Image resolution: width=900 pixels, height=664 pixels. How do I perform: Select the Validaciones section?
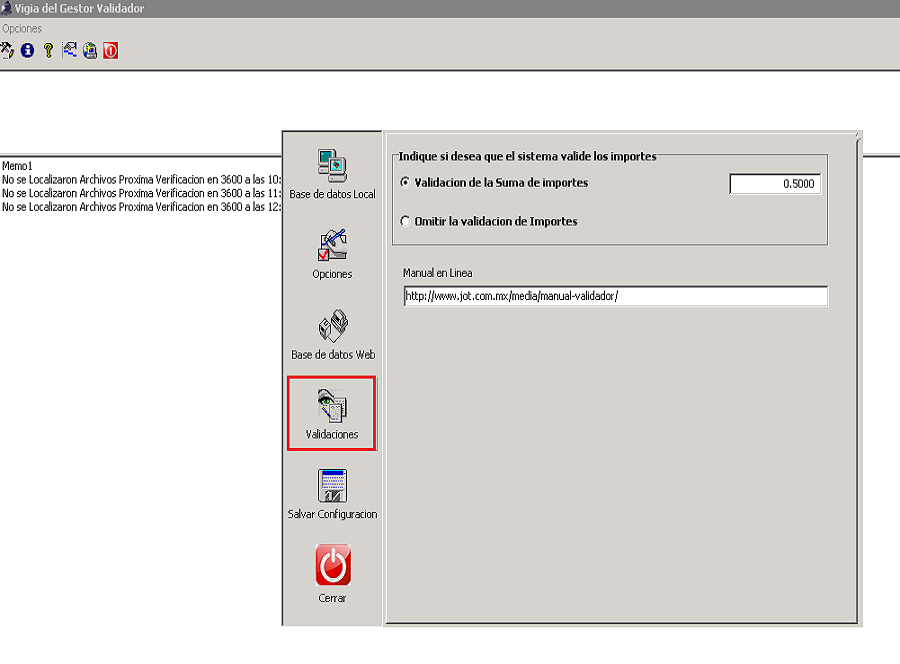coord(332,413)
